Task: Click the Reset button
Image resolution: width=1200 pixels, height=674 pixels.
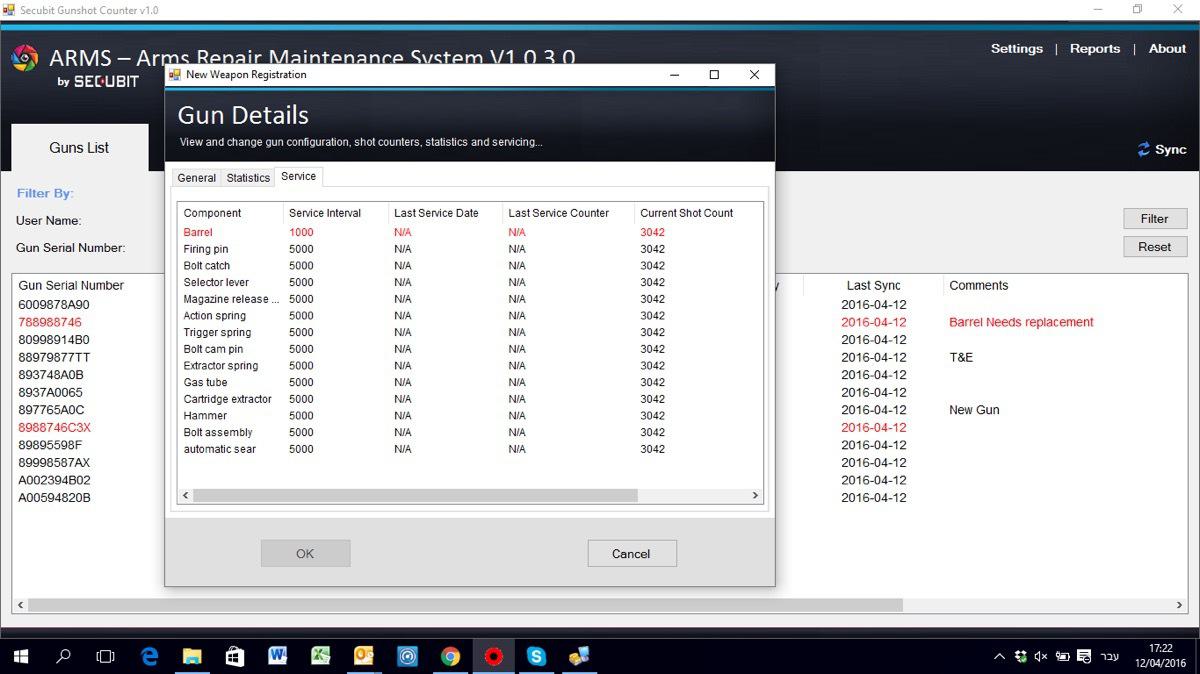Action: (x=1154, y=247)
